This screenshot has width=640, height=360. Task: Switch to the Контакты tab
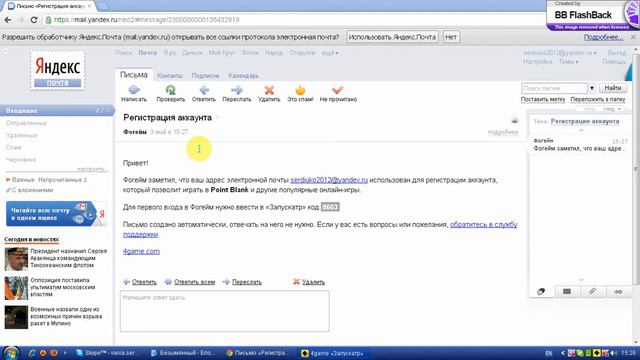[170, 76]
